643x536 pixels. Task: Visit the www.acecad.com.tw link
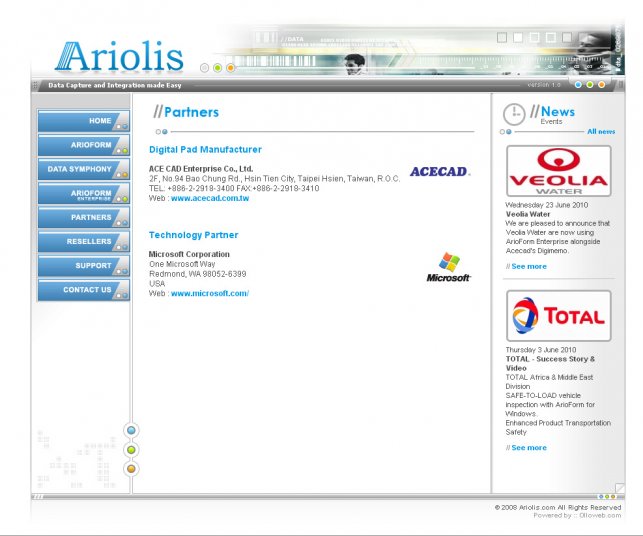(210, 198)
